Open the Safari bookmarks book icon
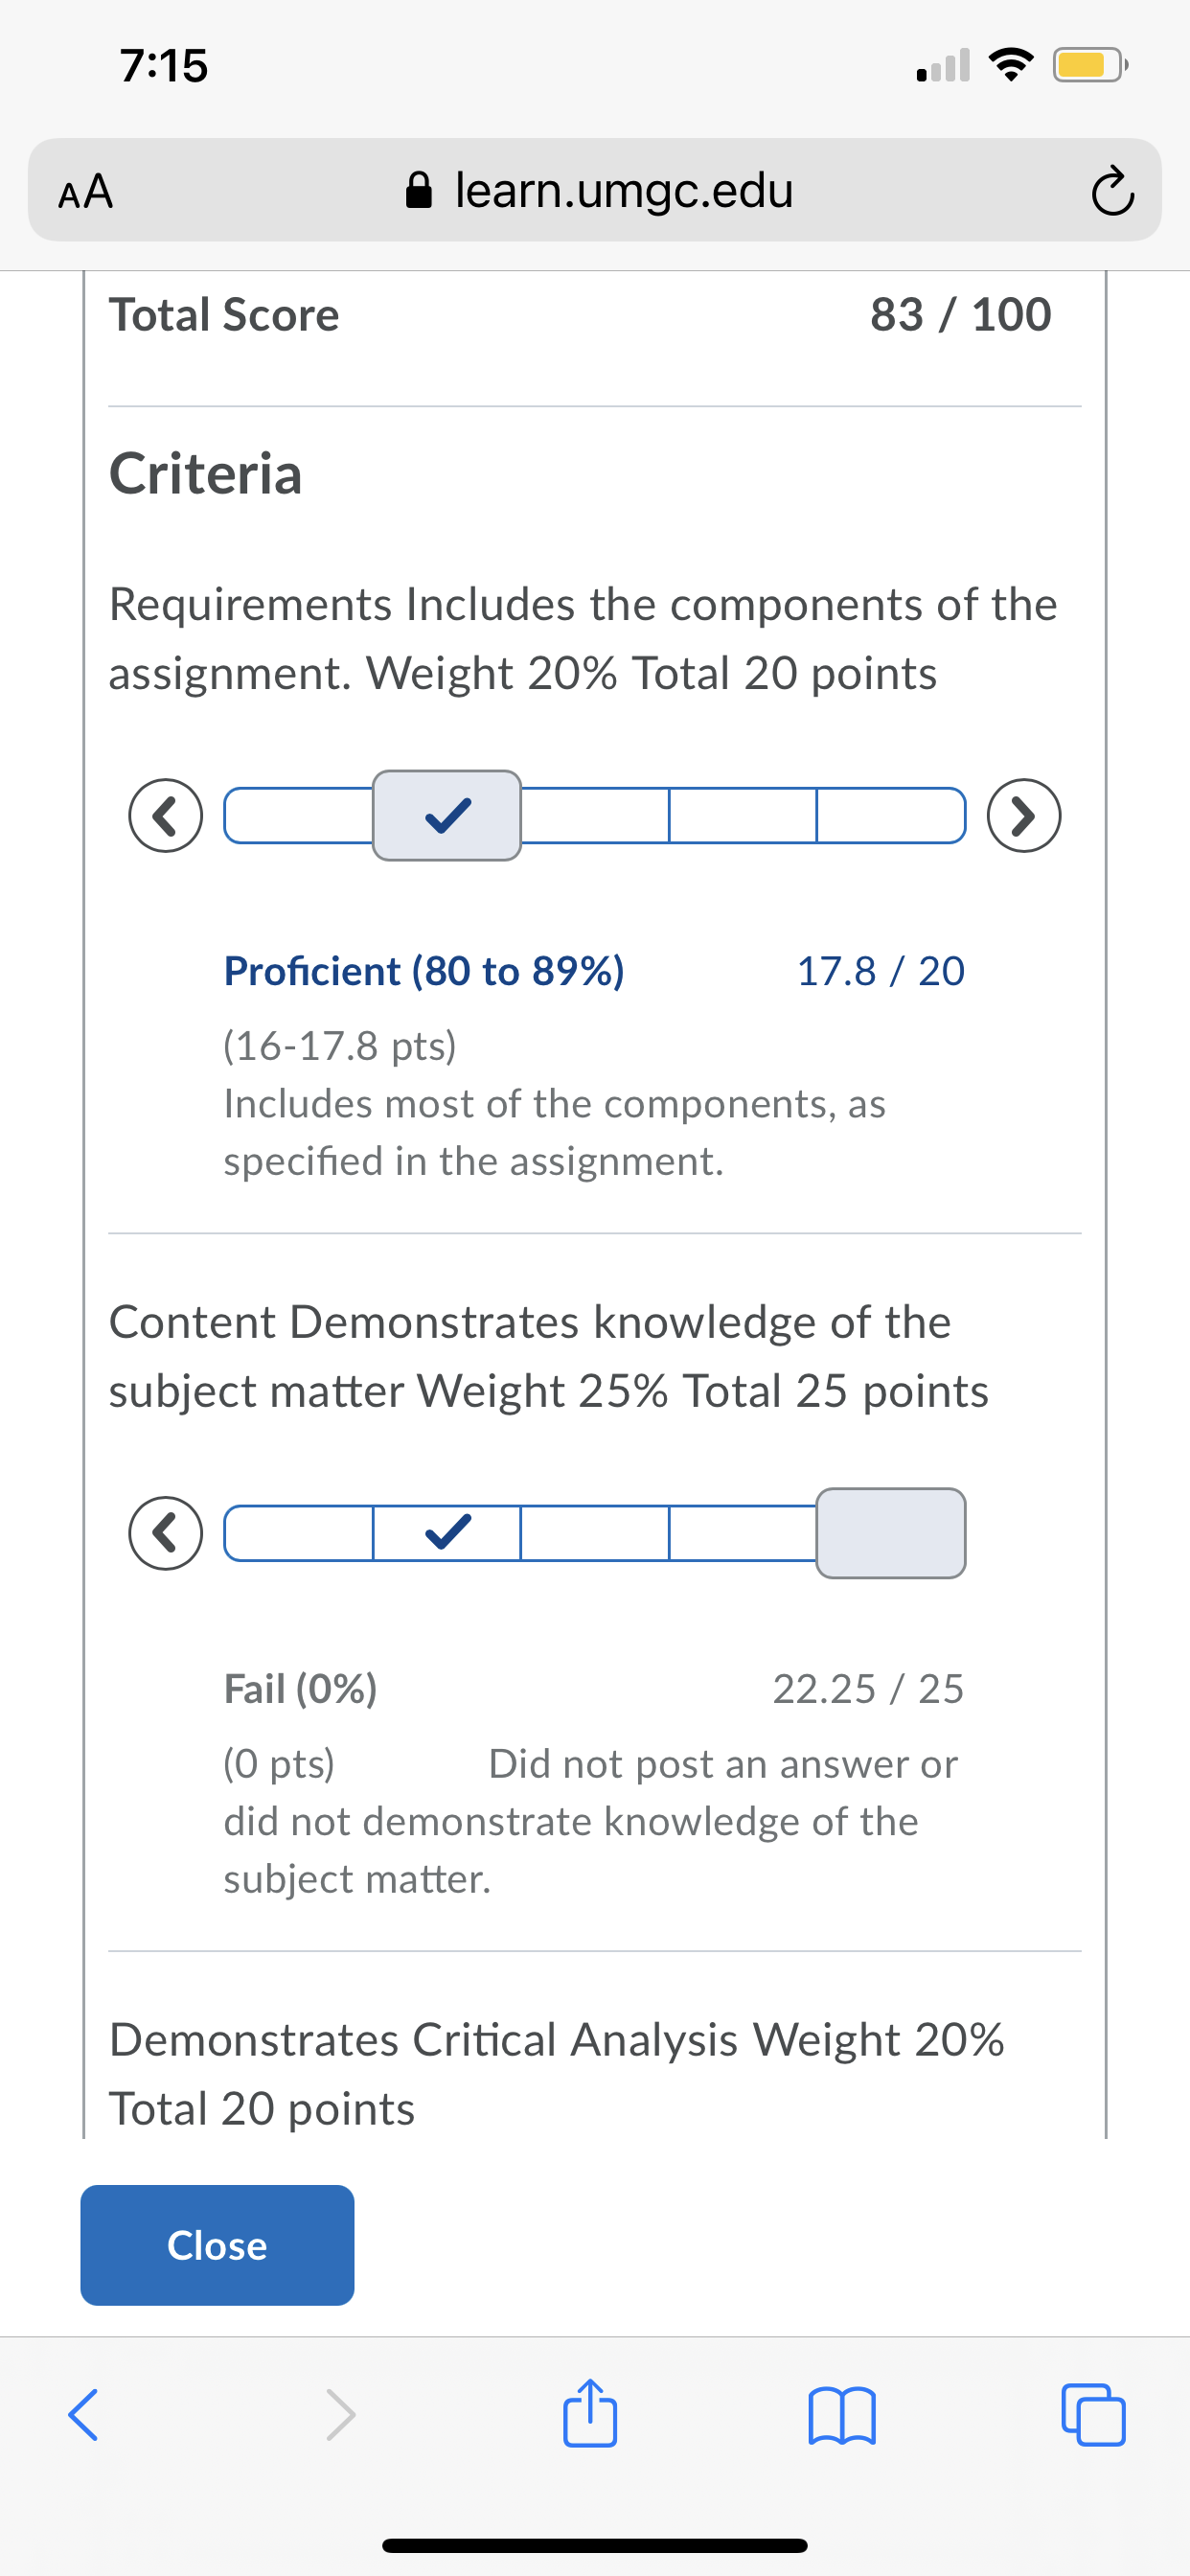The height and width of the screenshot is (2576, 1190). pyautogui.click(x=842, y=2415)
